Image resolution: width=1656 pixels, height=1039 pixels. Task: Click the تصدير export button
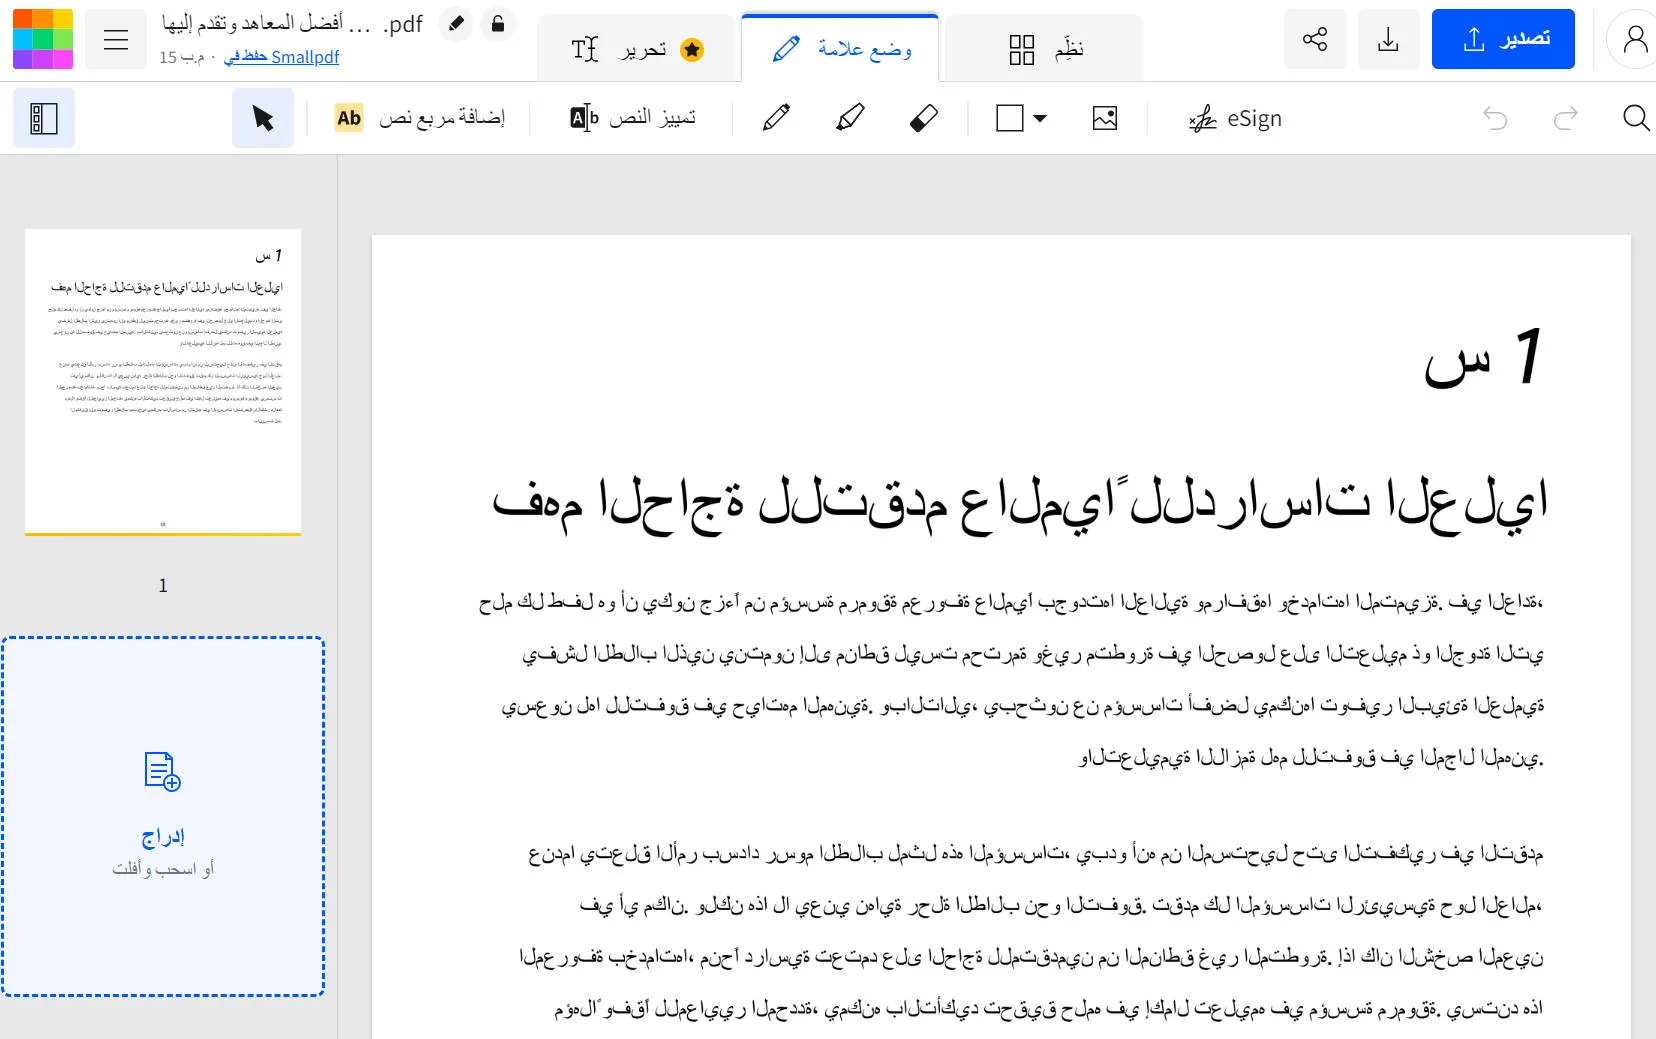tap(1504, 38)
